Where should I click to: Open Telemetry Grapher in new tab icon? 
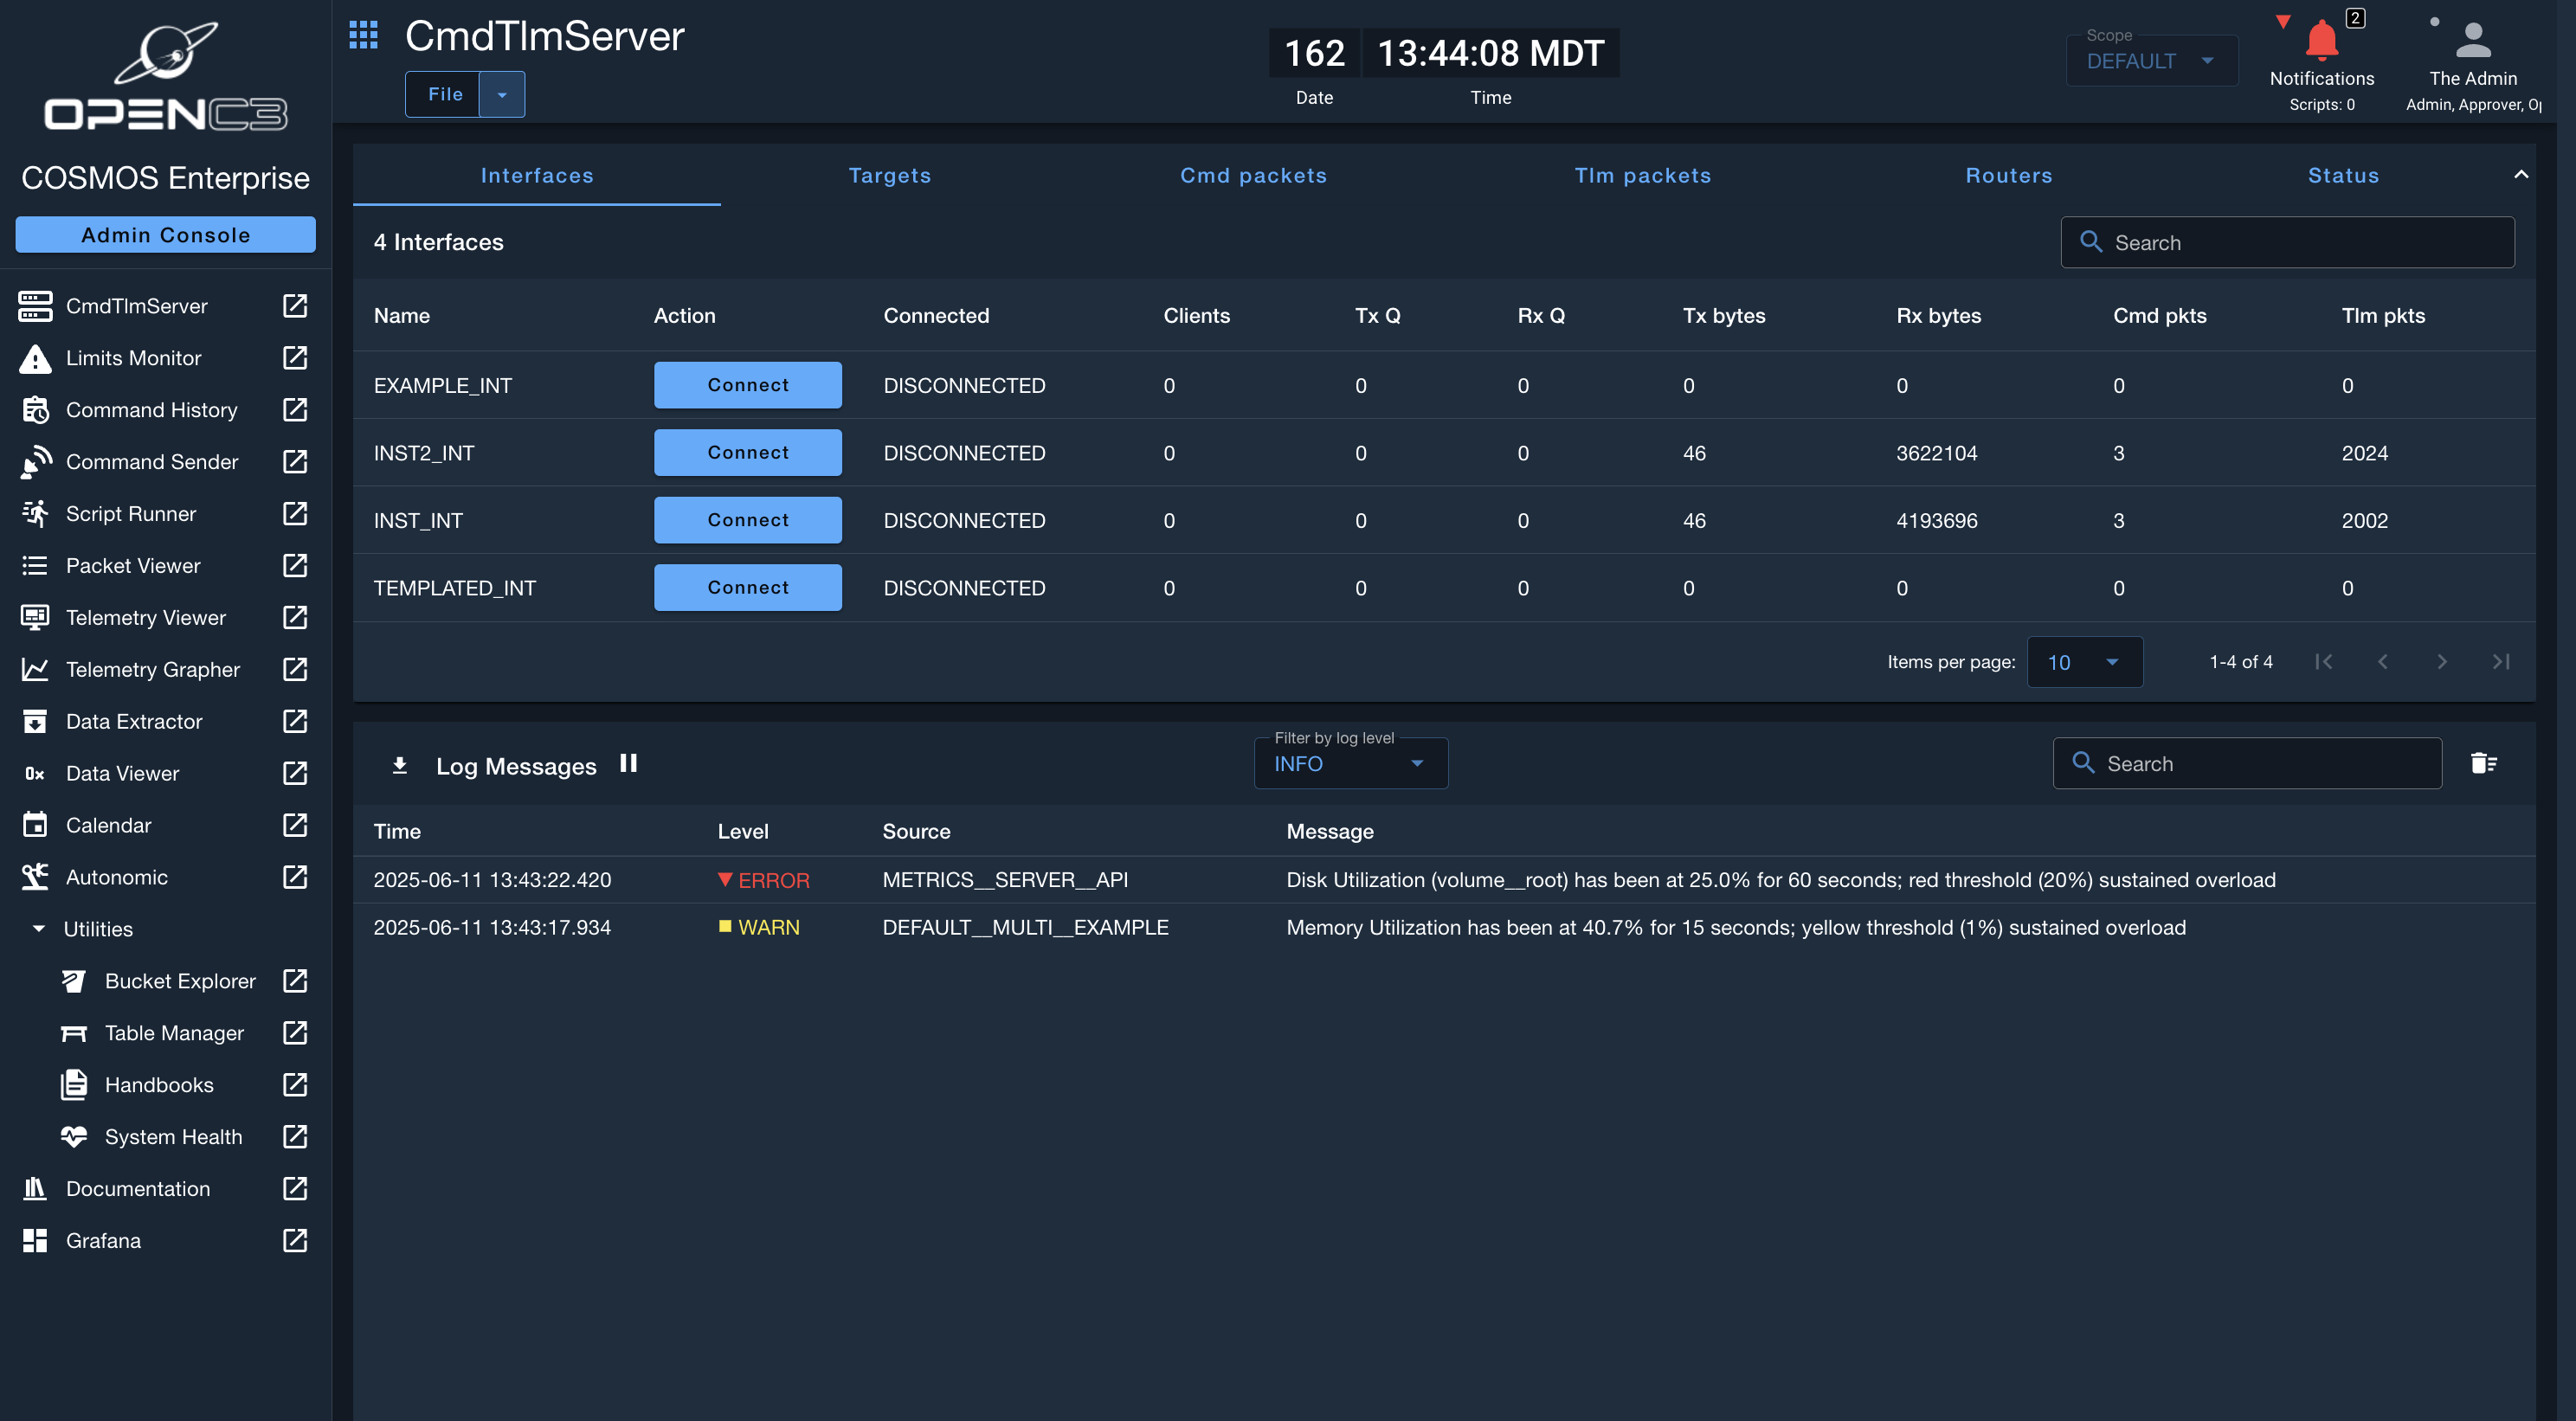click(x=295, y=670)
